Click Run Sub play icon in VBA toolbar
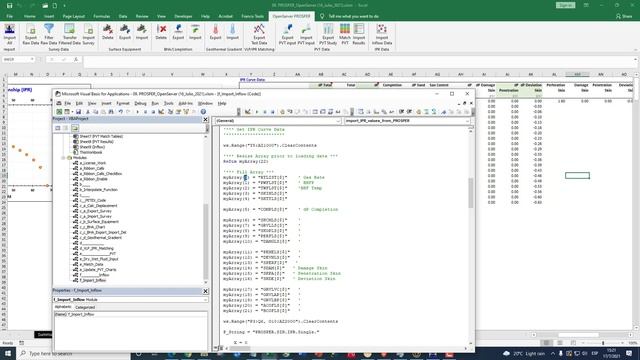640x360 pixels. pyautogui.click(x=138, y=111)
